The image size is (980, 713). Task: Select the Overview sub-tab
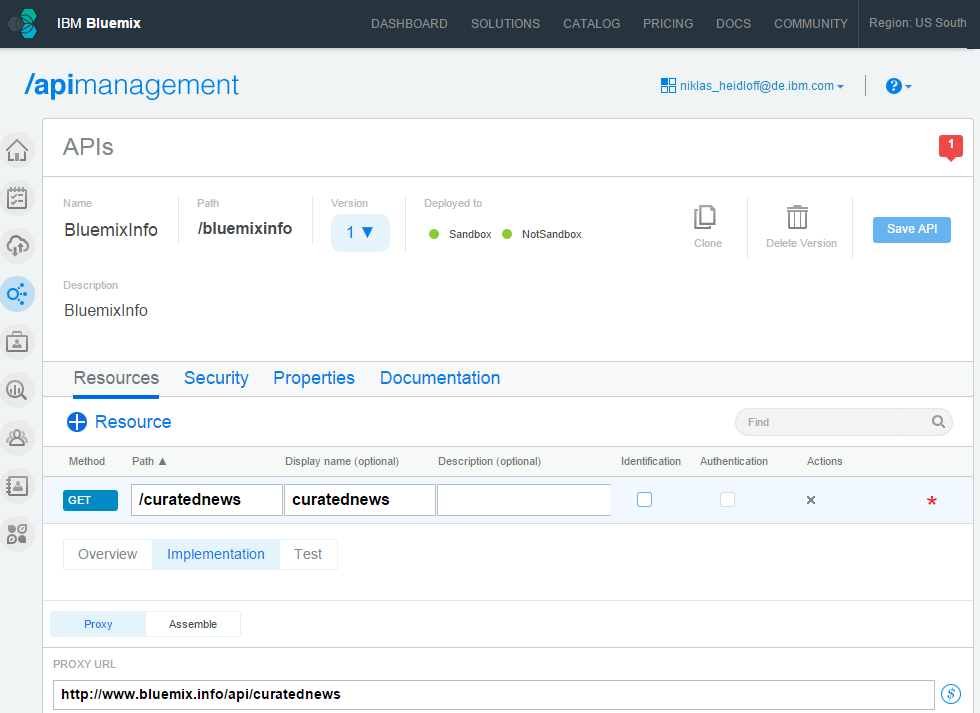(x=108, y=554)
